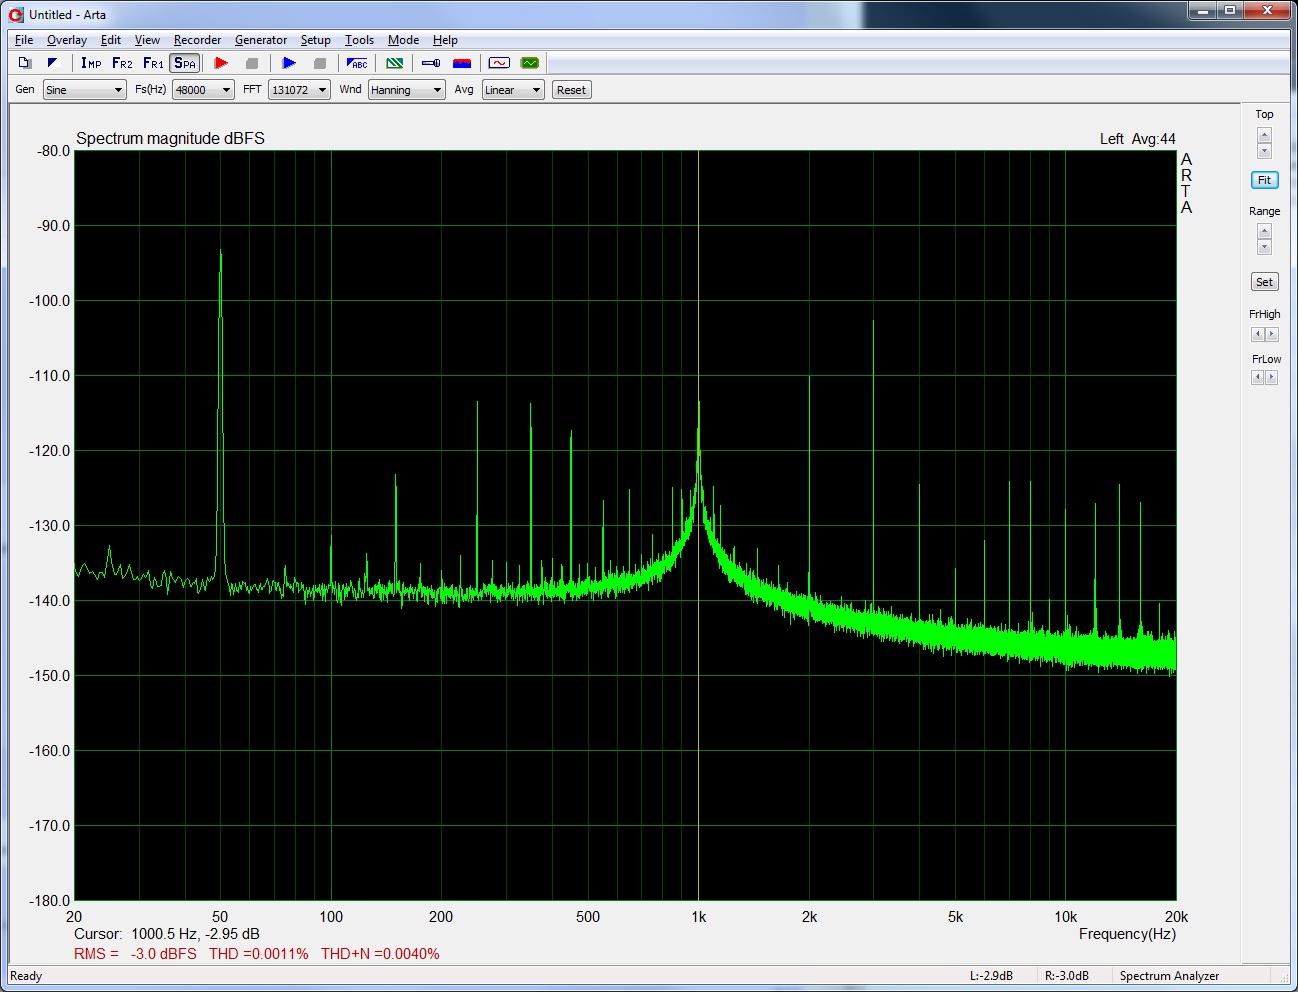This screenshot has height=992, width=1298.
Task: Open the Edit menu
Action: [111, 40]
